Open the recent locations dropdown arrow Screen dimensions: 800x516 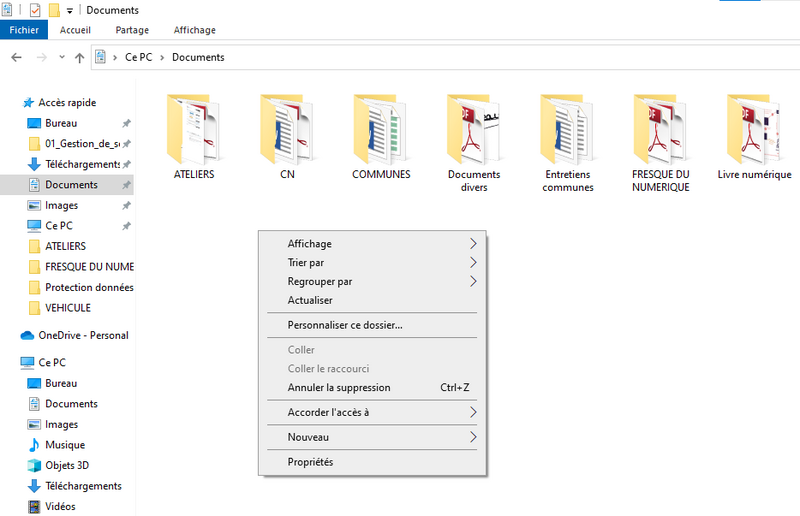coord(62,58)
